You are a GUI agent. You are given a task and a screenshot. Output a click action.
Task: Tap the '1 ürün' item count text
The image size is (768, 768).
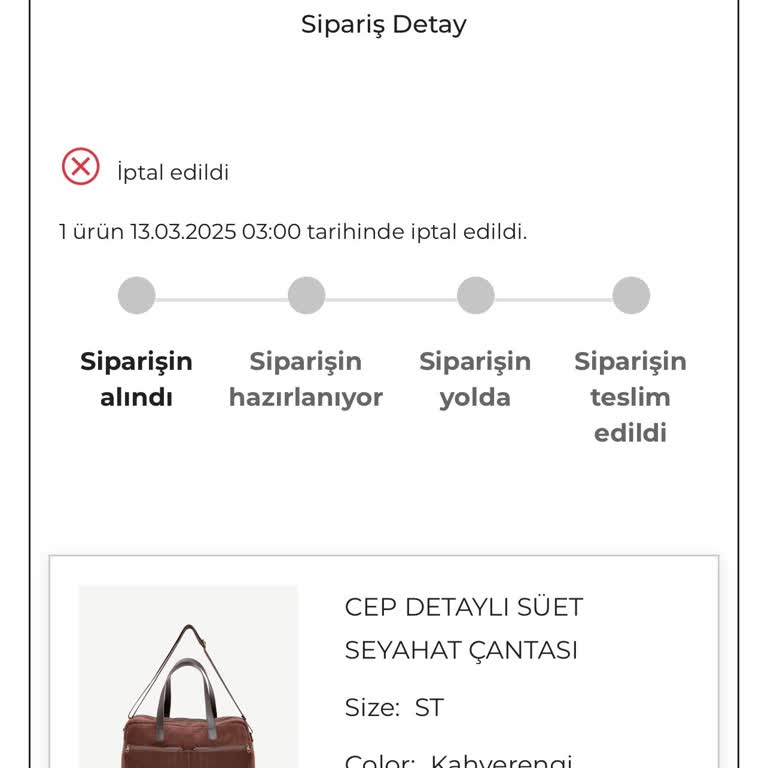(92, 232)
